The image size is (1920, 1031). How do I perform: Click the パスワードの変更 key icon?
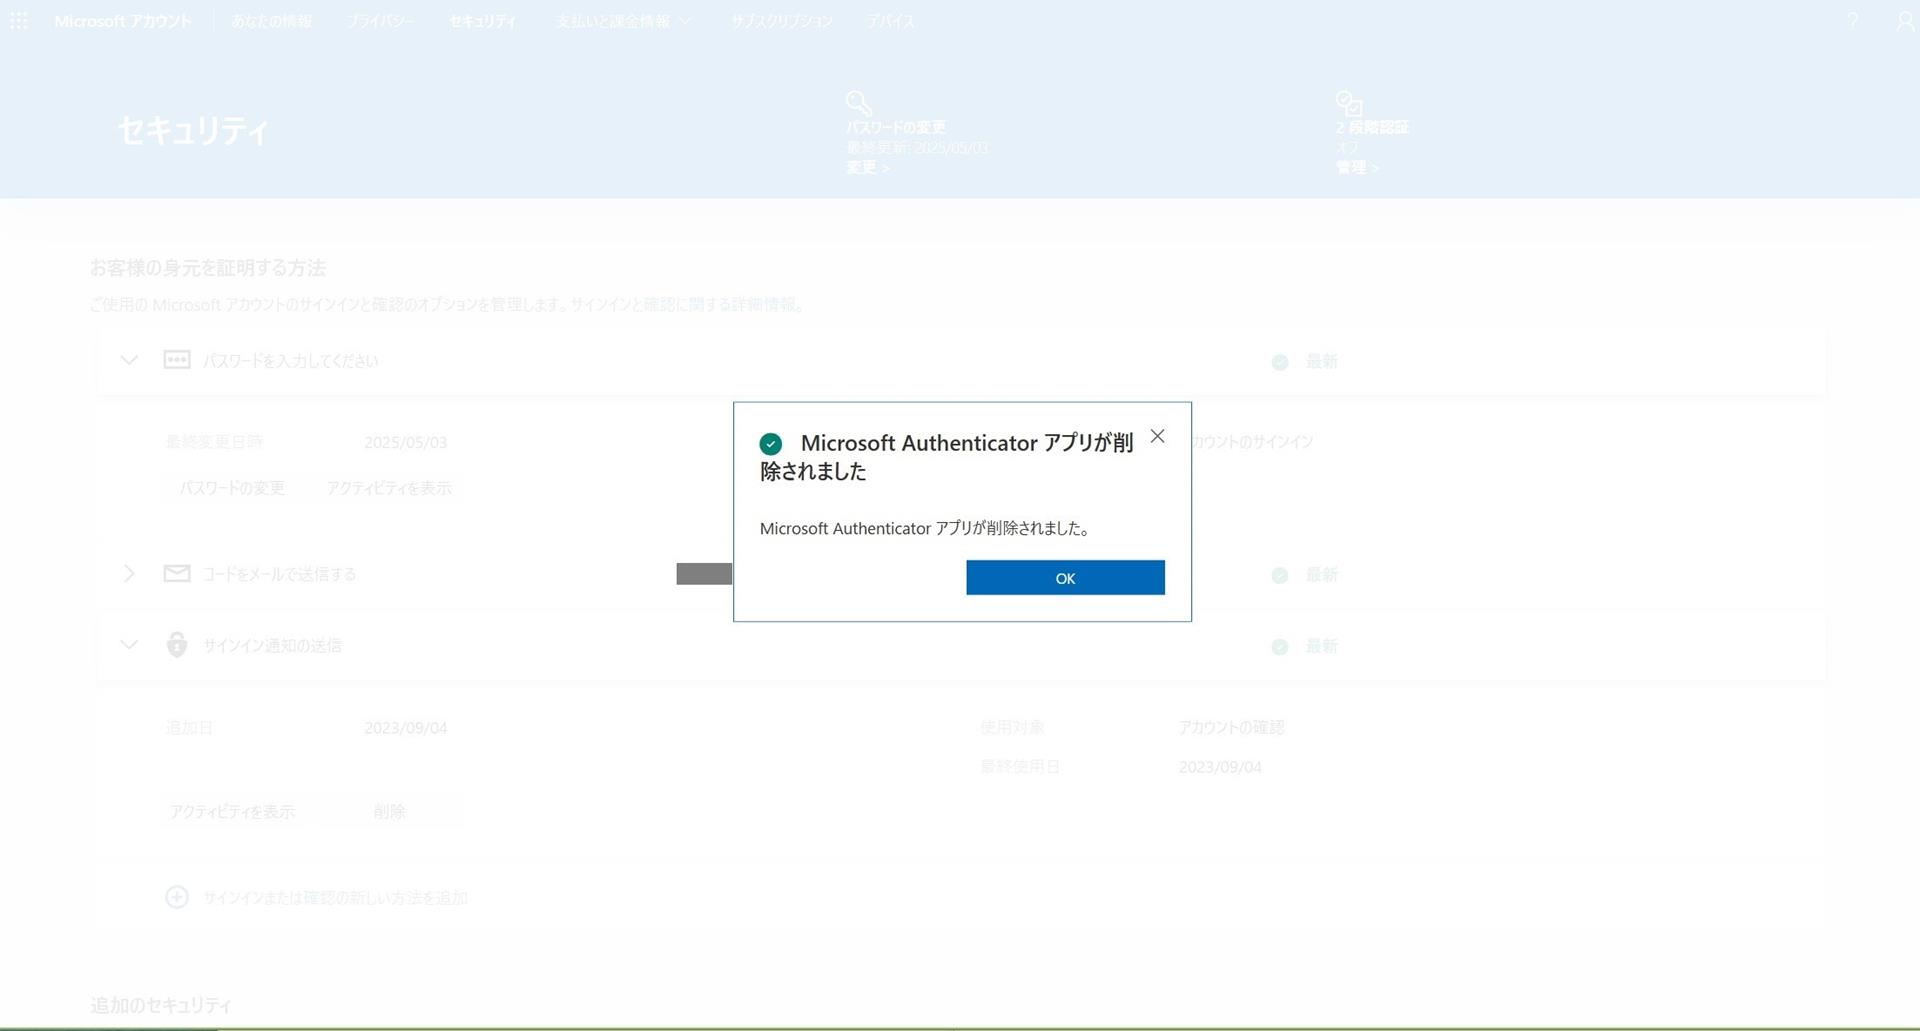(858, 102)
